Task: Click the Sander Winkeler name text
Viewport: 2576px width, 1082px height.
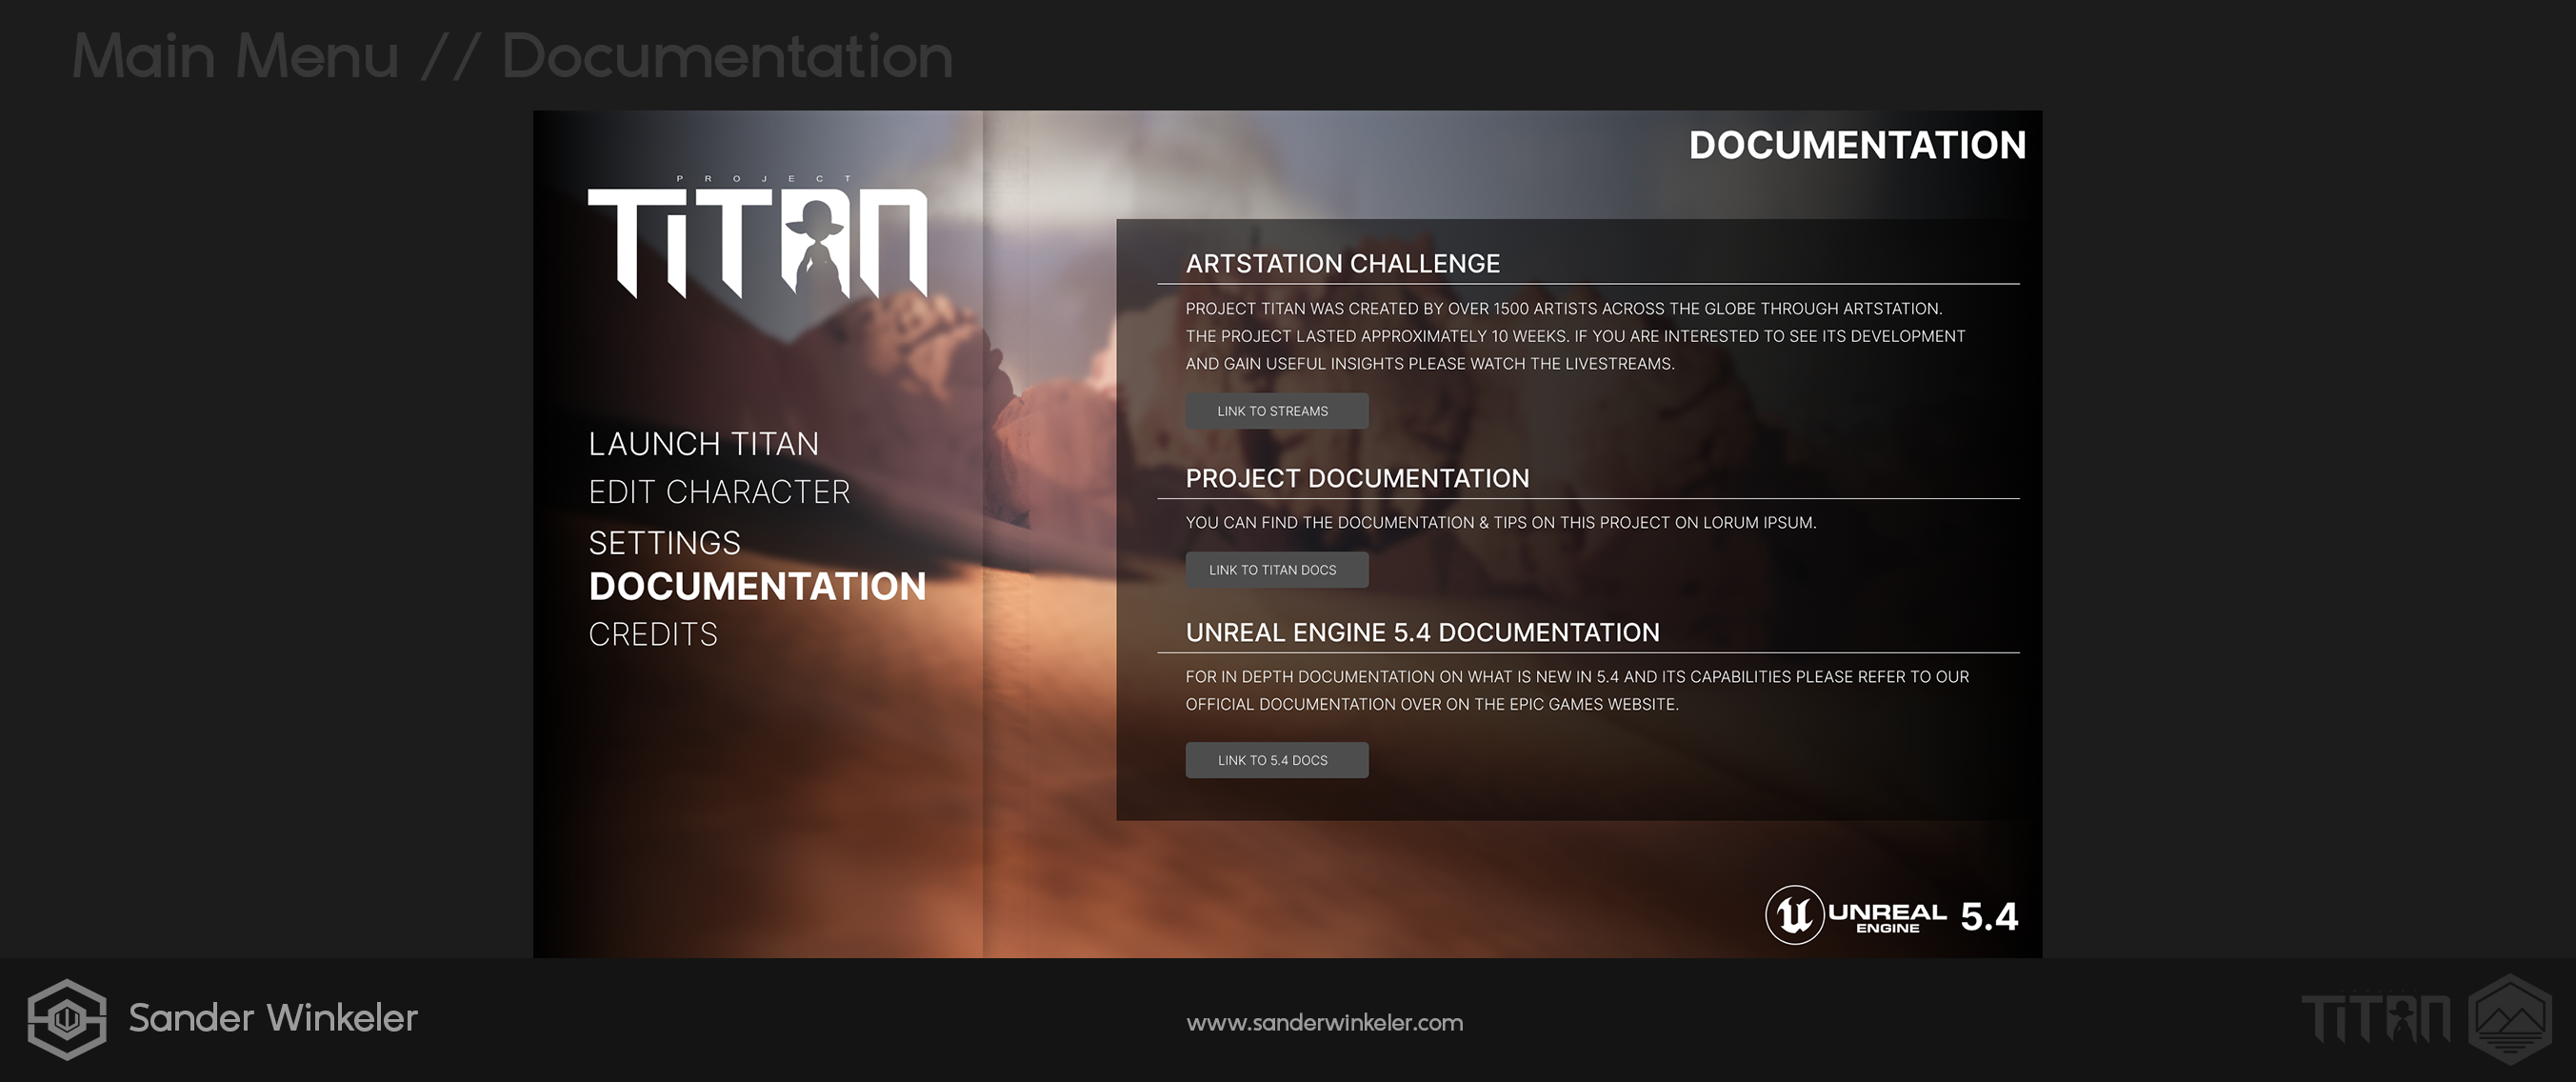Action: click(x=273, y=1018)
